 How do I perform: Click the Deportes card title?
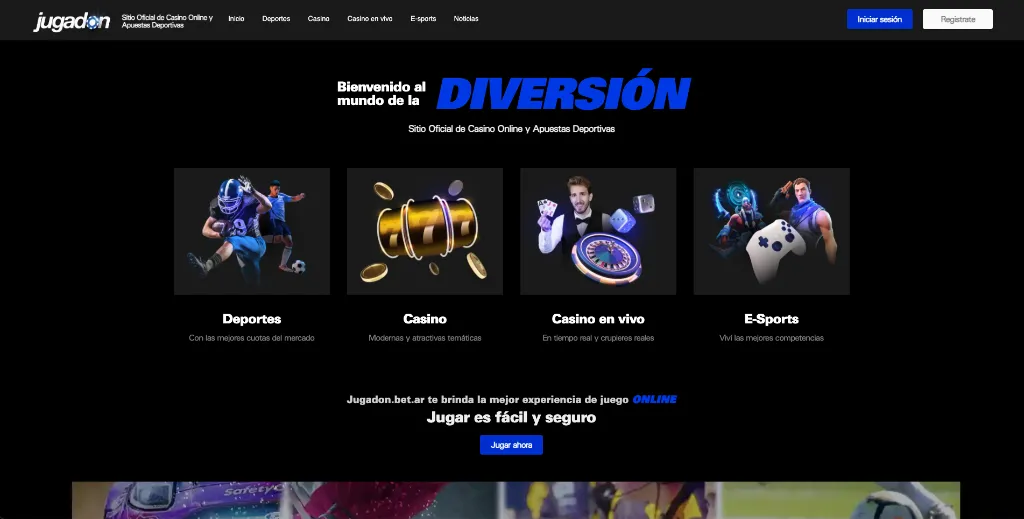click(x=251, y=319)
